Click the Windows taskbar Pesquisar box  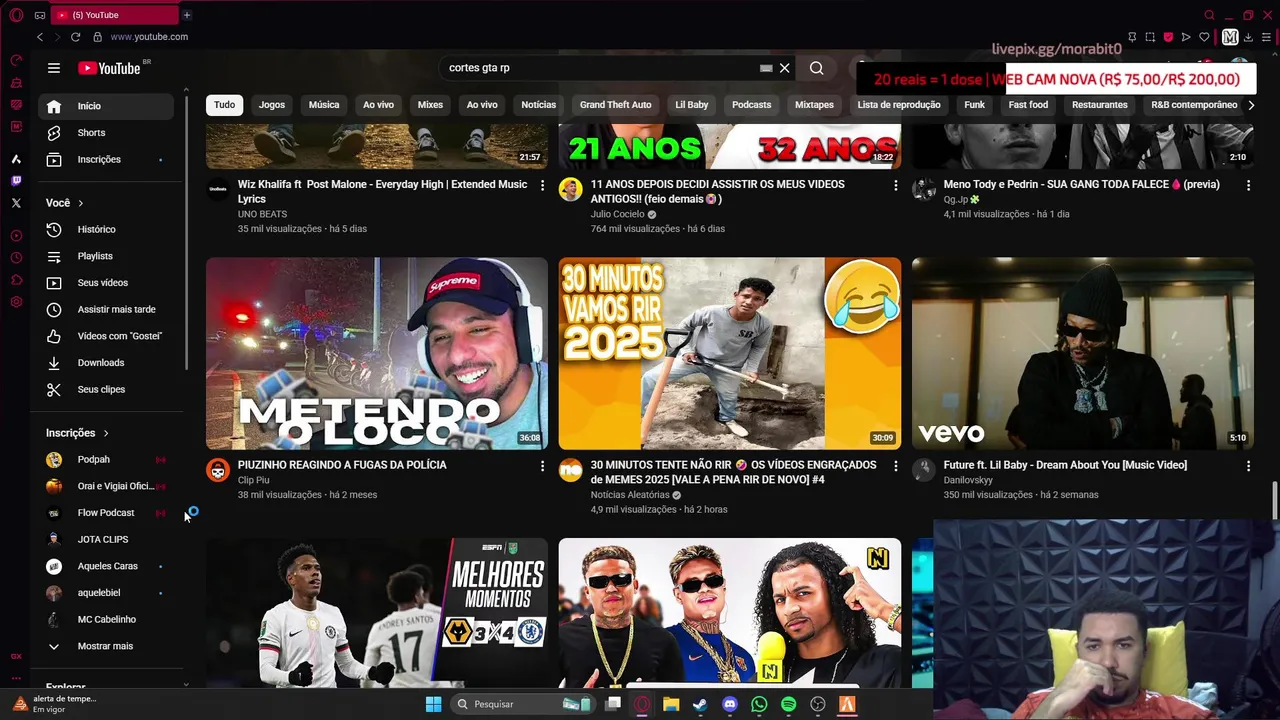point(522,704)
